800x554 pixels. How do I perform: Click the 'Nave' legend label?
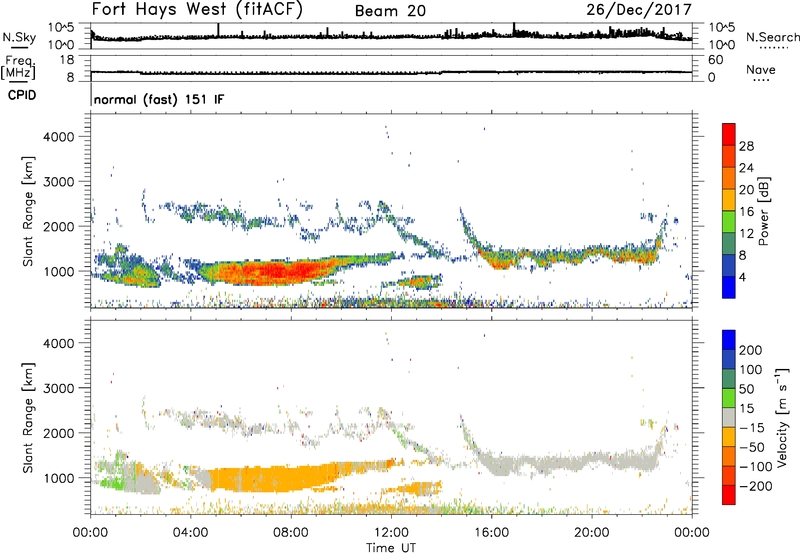(x=761, y=69)
